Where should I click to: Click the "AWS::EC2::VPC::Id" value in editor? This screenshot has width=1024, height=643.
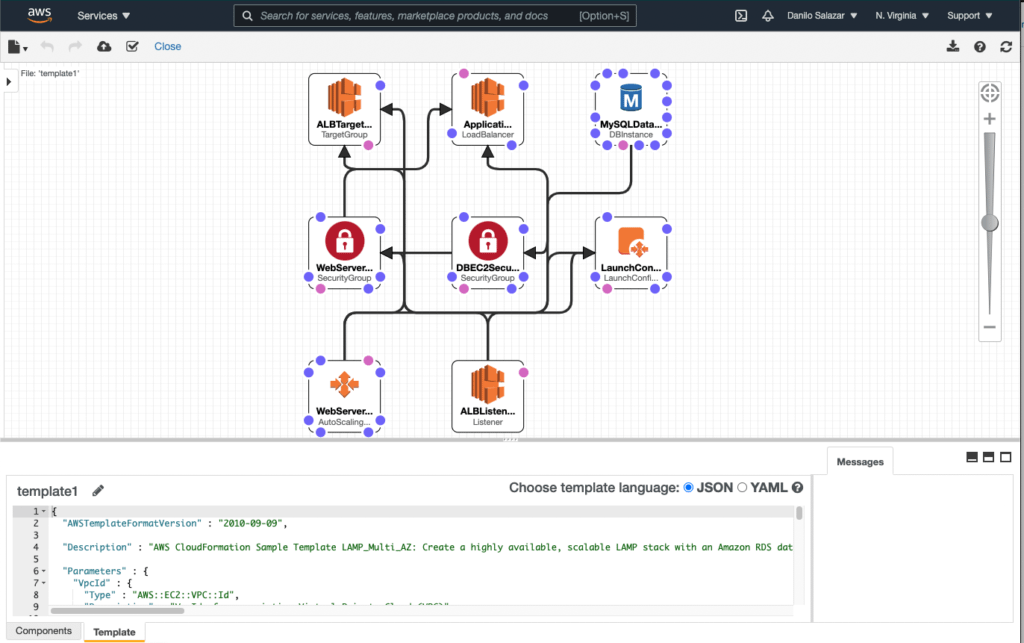[185, 595]
